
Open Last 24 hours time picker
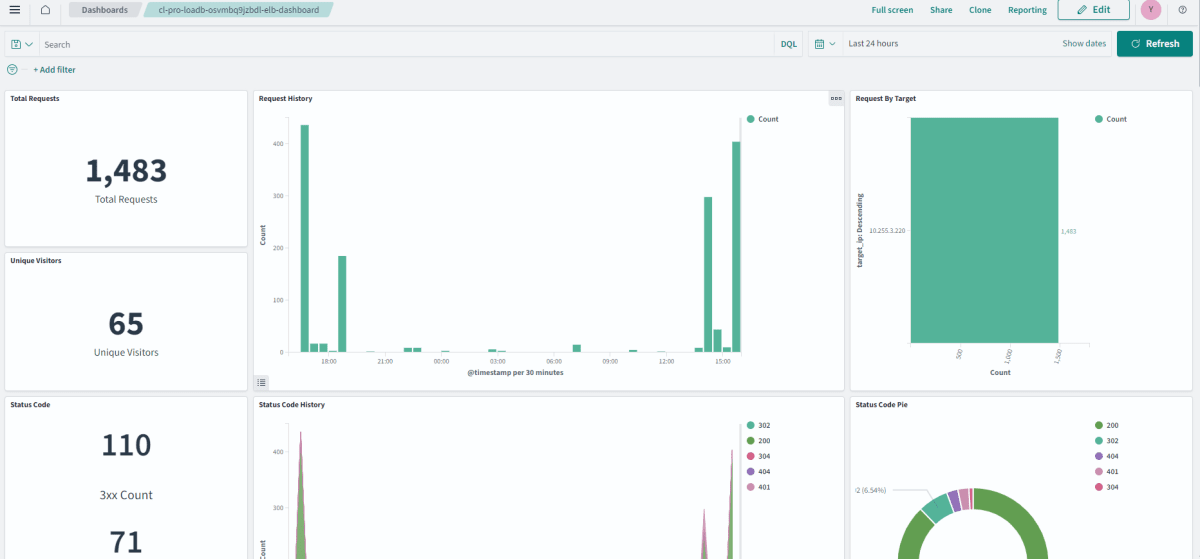[873, 44]
